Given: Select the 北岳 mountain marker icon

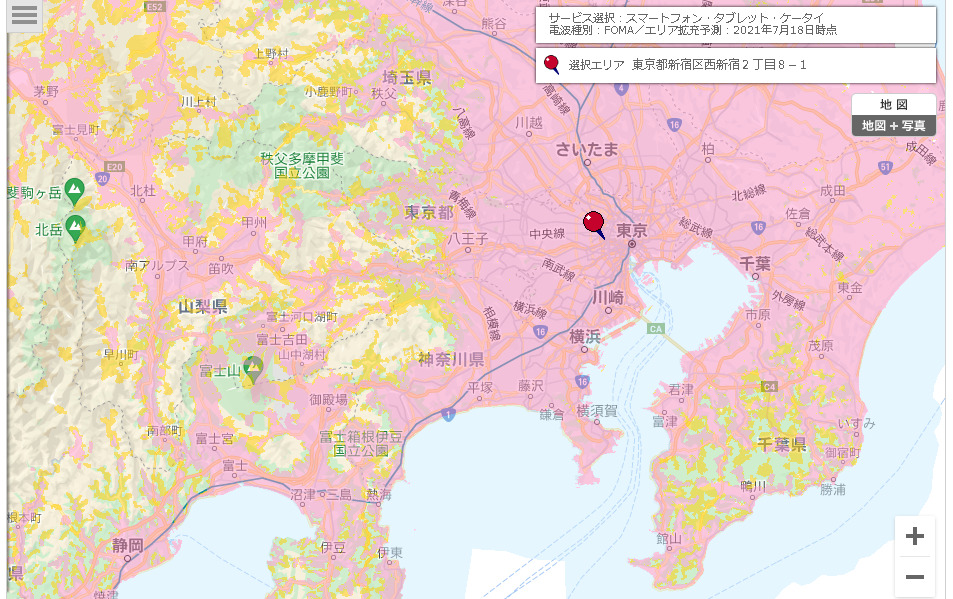Looking at the screenshot, I should [75, 227].
